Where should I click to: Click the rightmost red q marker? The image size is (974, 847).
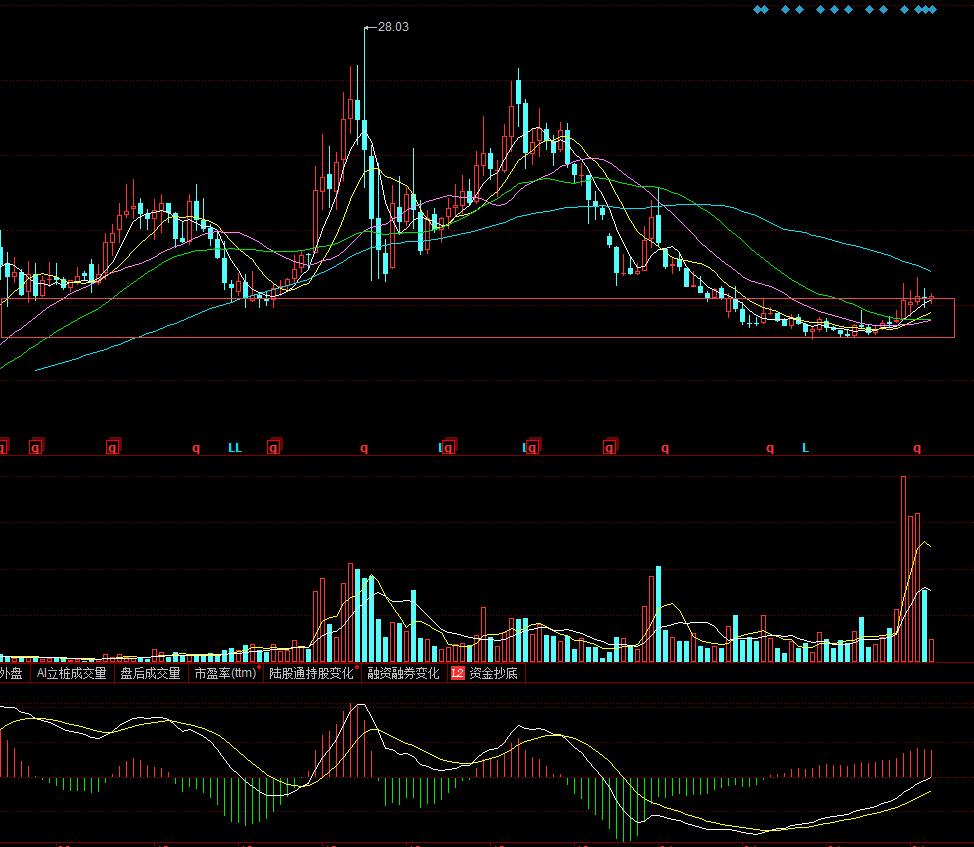pos(917,448)
